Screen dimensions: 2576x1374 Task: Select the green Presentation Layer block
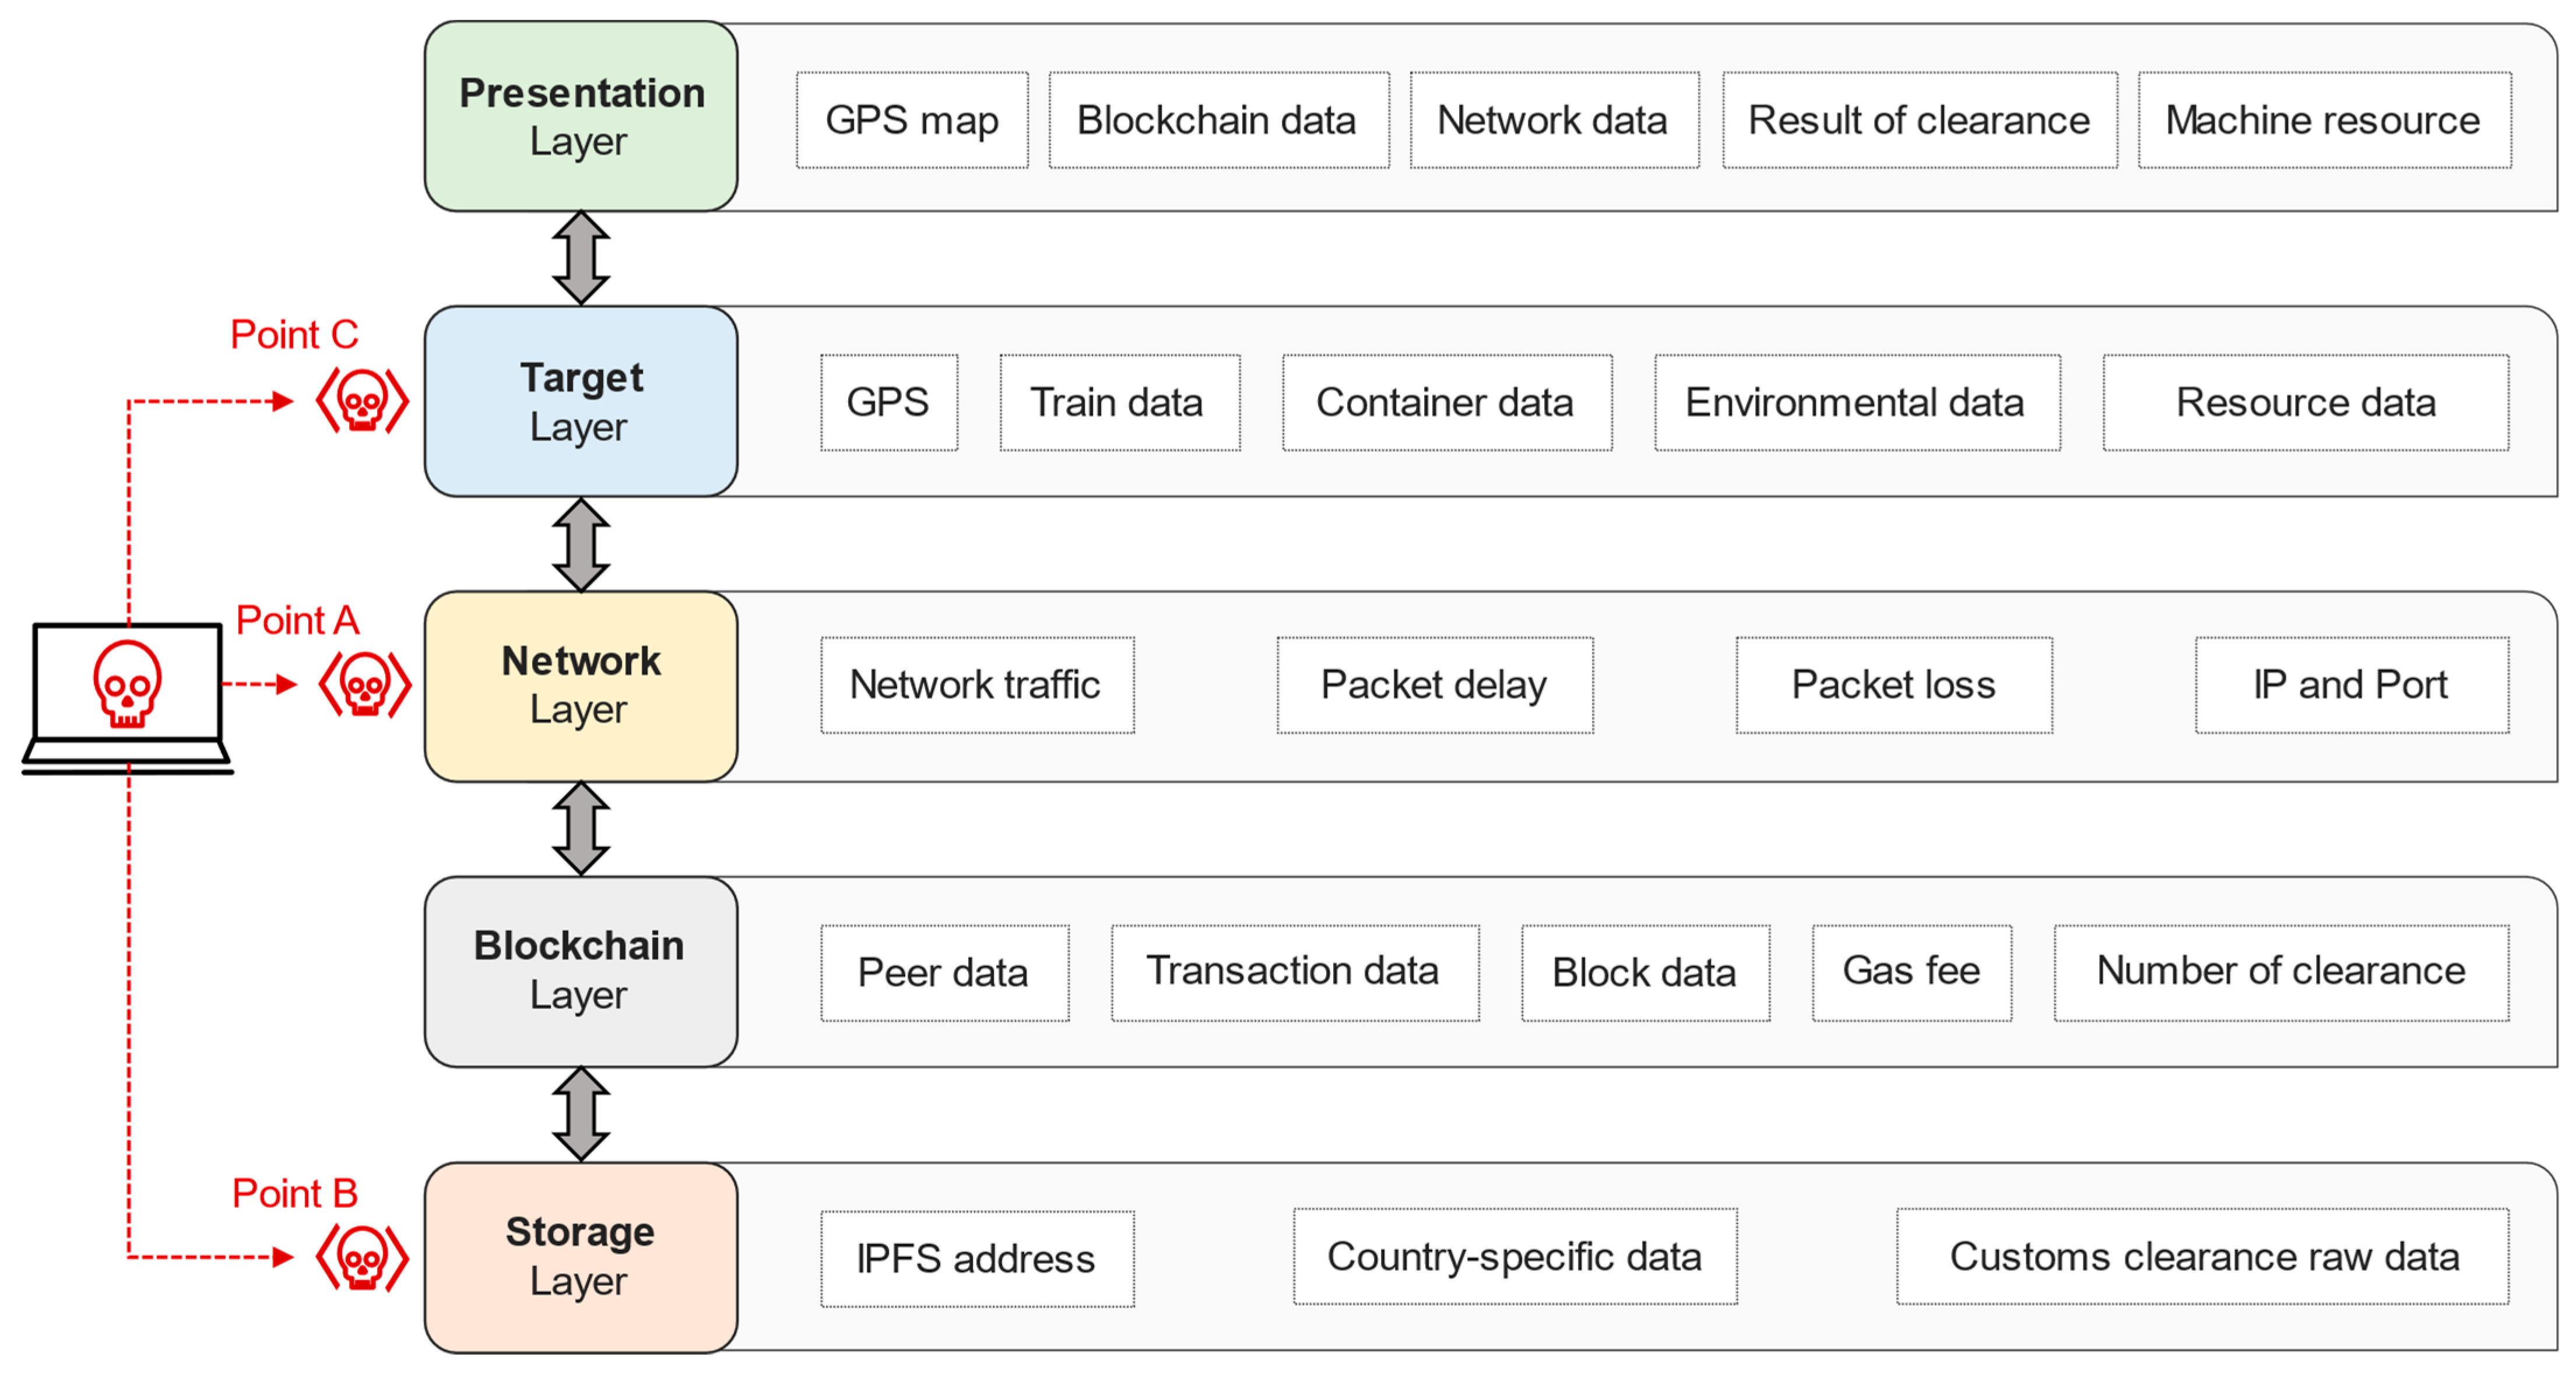point(581,117)
